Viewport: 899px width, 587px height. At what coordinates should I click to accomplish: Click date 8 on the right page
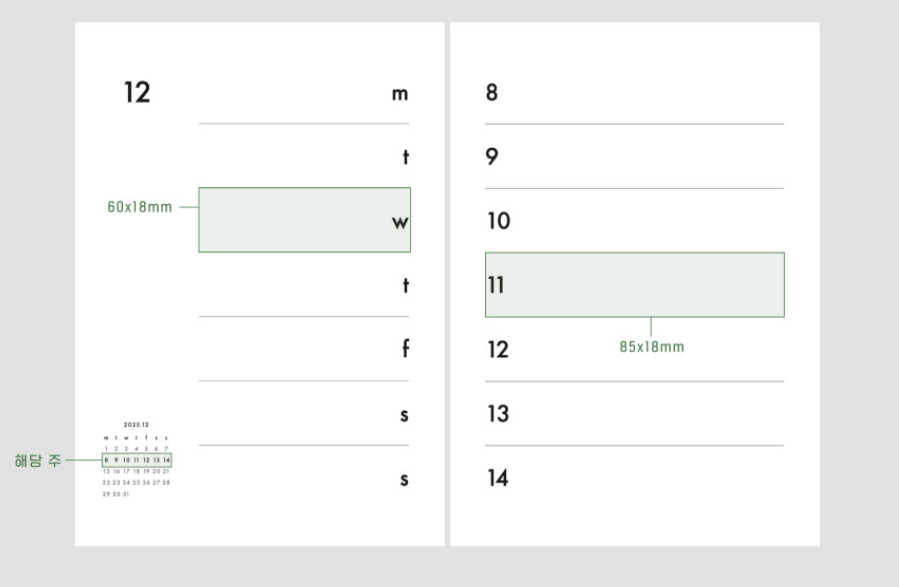492,93
